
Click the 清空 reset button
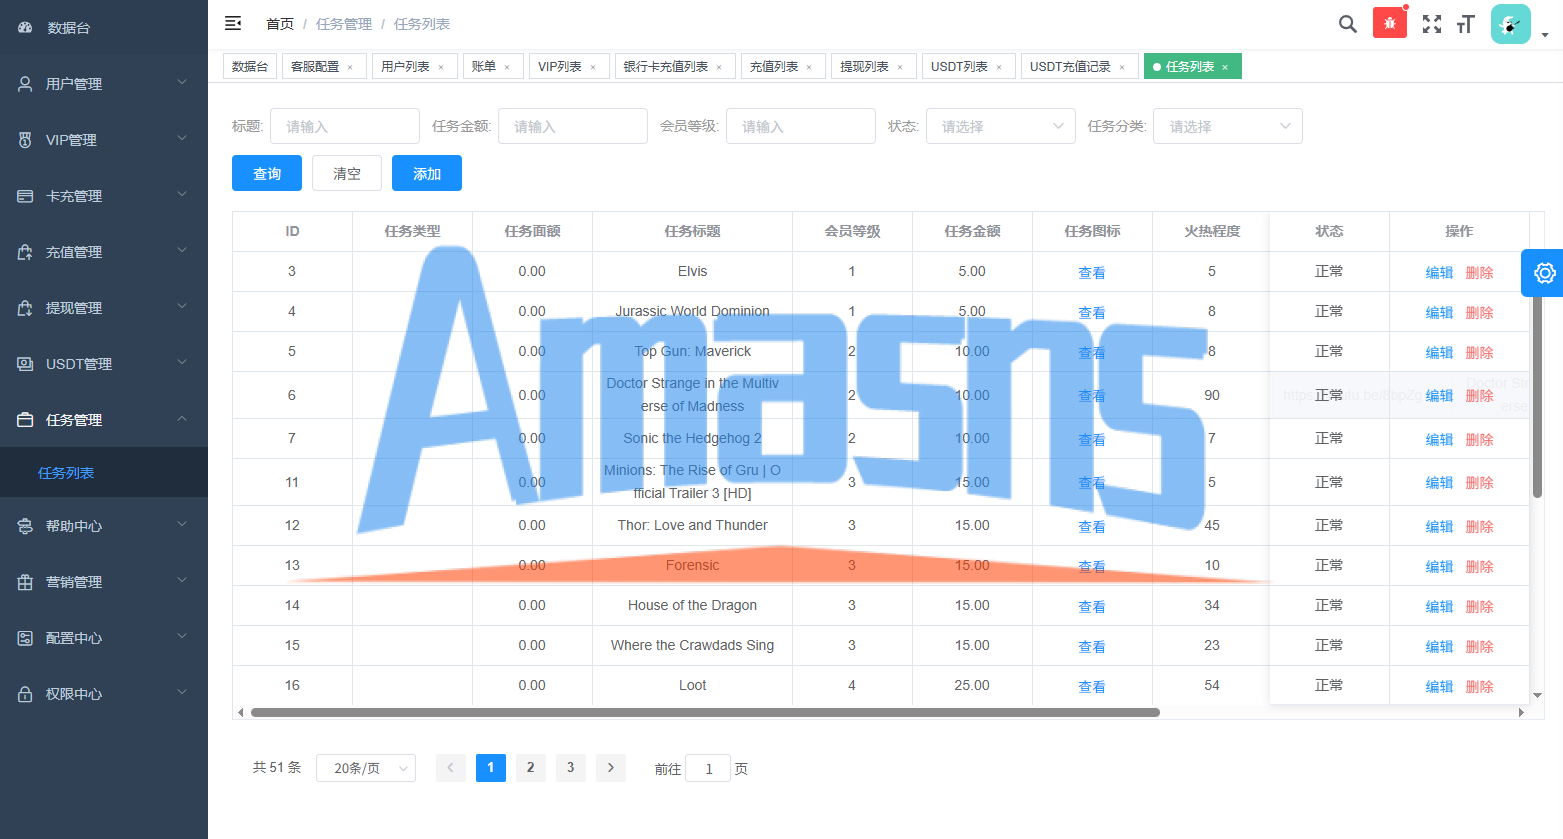tap(347, 173)
